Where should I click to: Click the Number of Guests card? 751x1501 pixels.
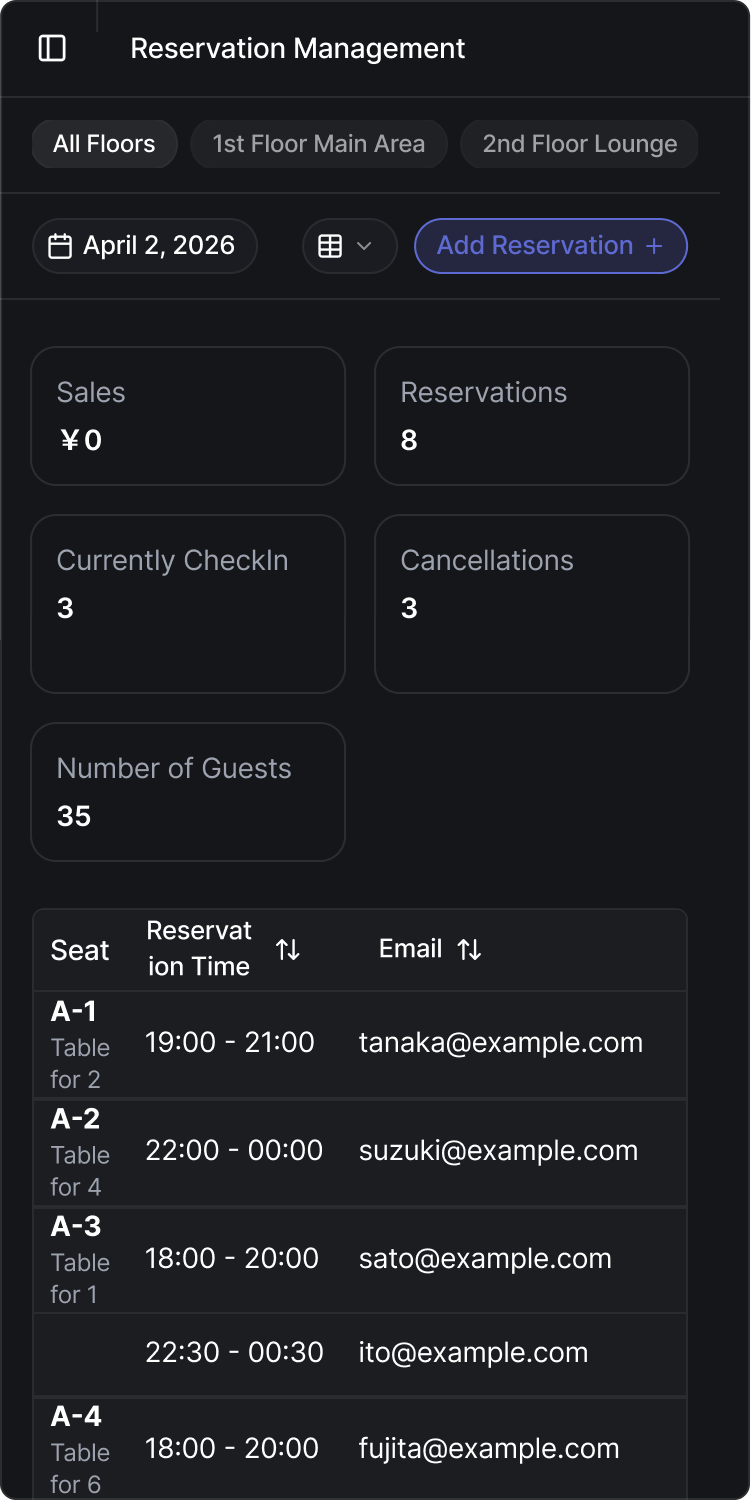(188, 792)
